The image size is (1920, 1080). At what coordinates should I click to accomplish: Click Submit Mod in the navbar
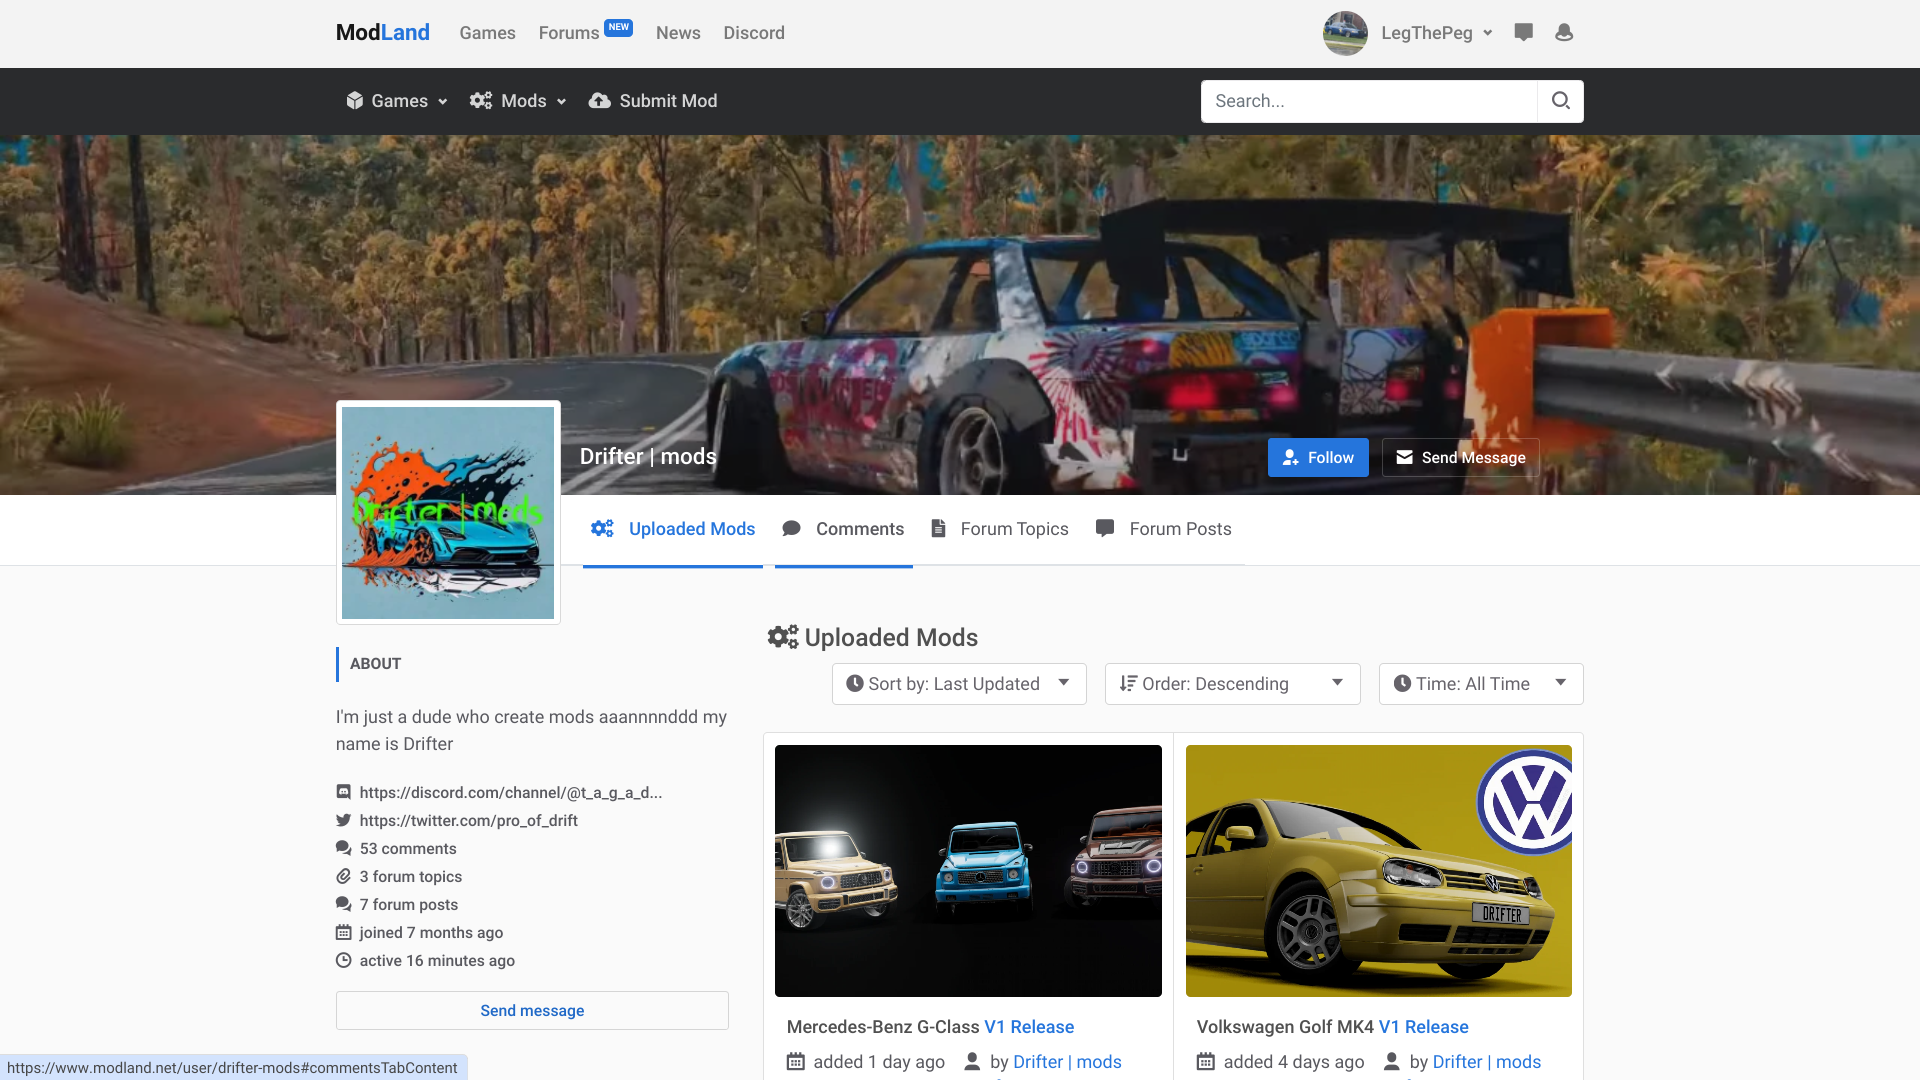[653, 101]
